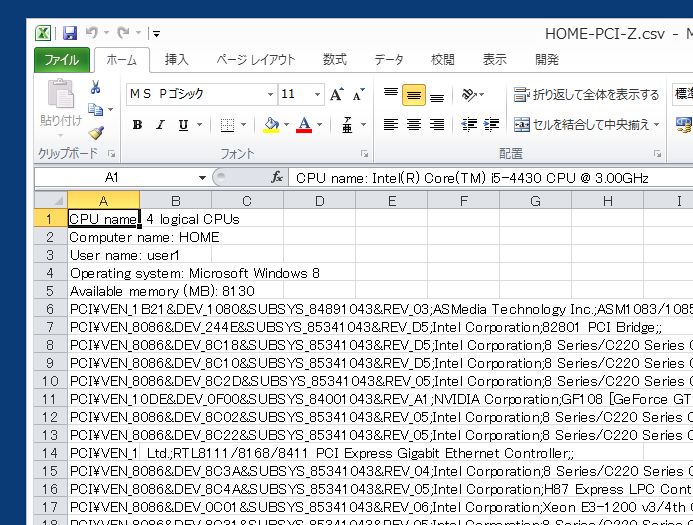Click the formula bar with CPU name text

pos(491,178)
